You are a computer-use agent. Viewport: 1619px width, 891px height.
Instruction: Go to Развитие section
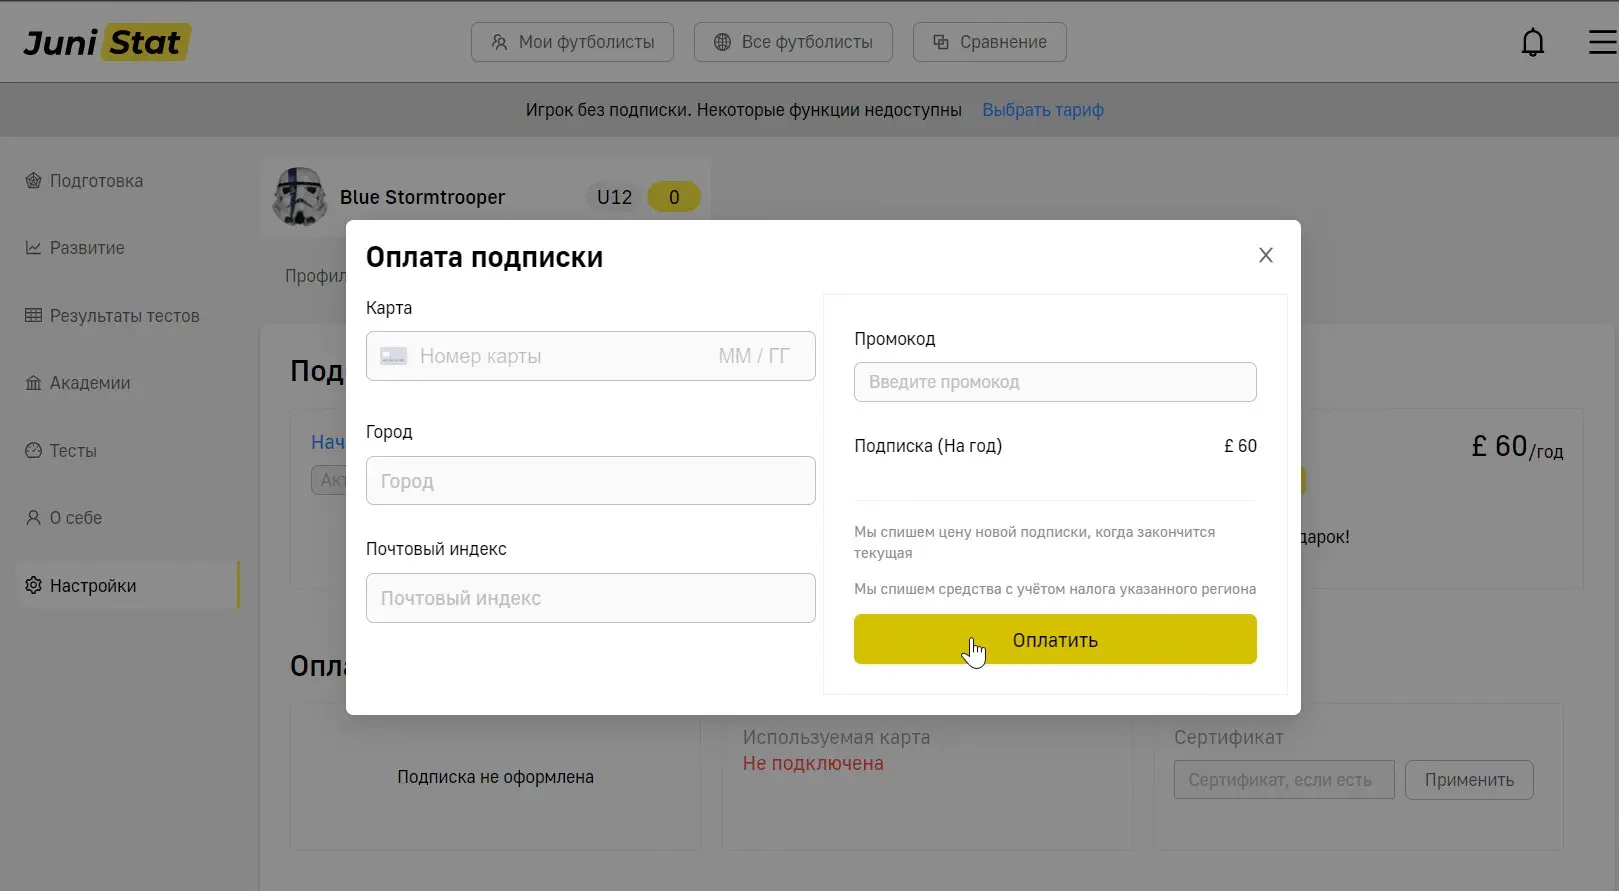pyautogui.click(x=87, y=248)
